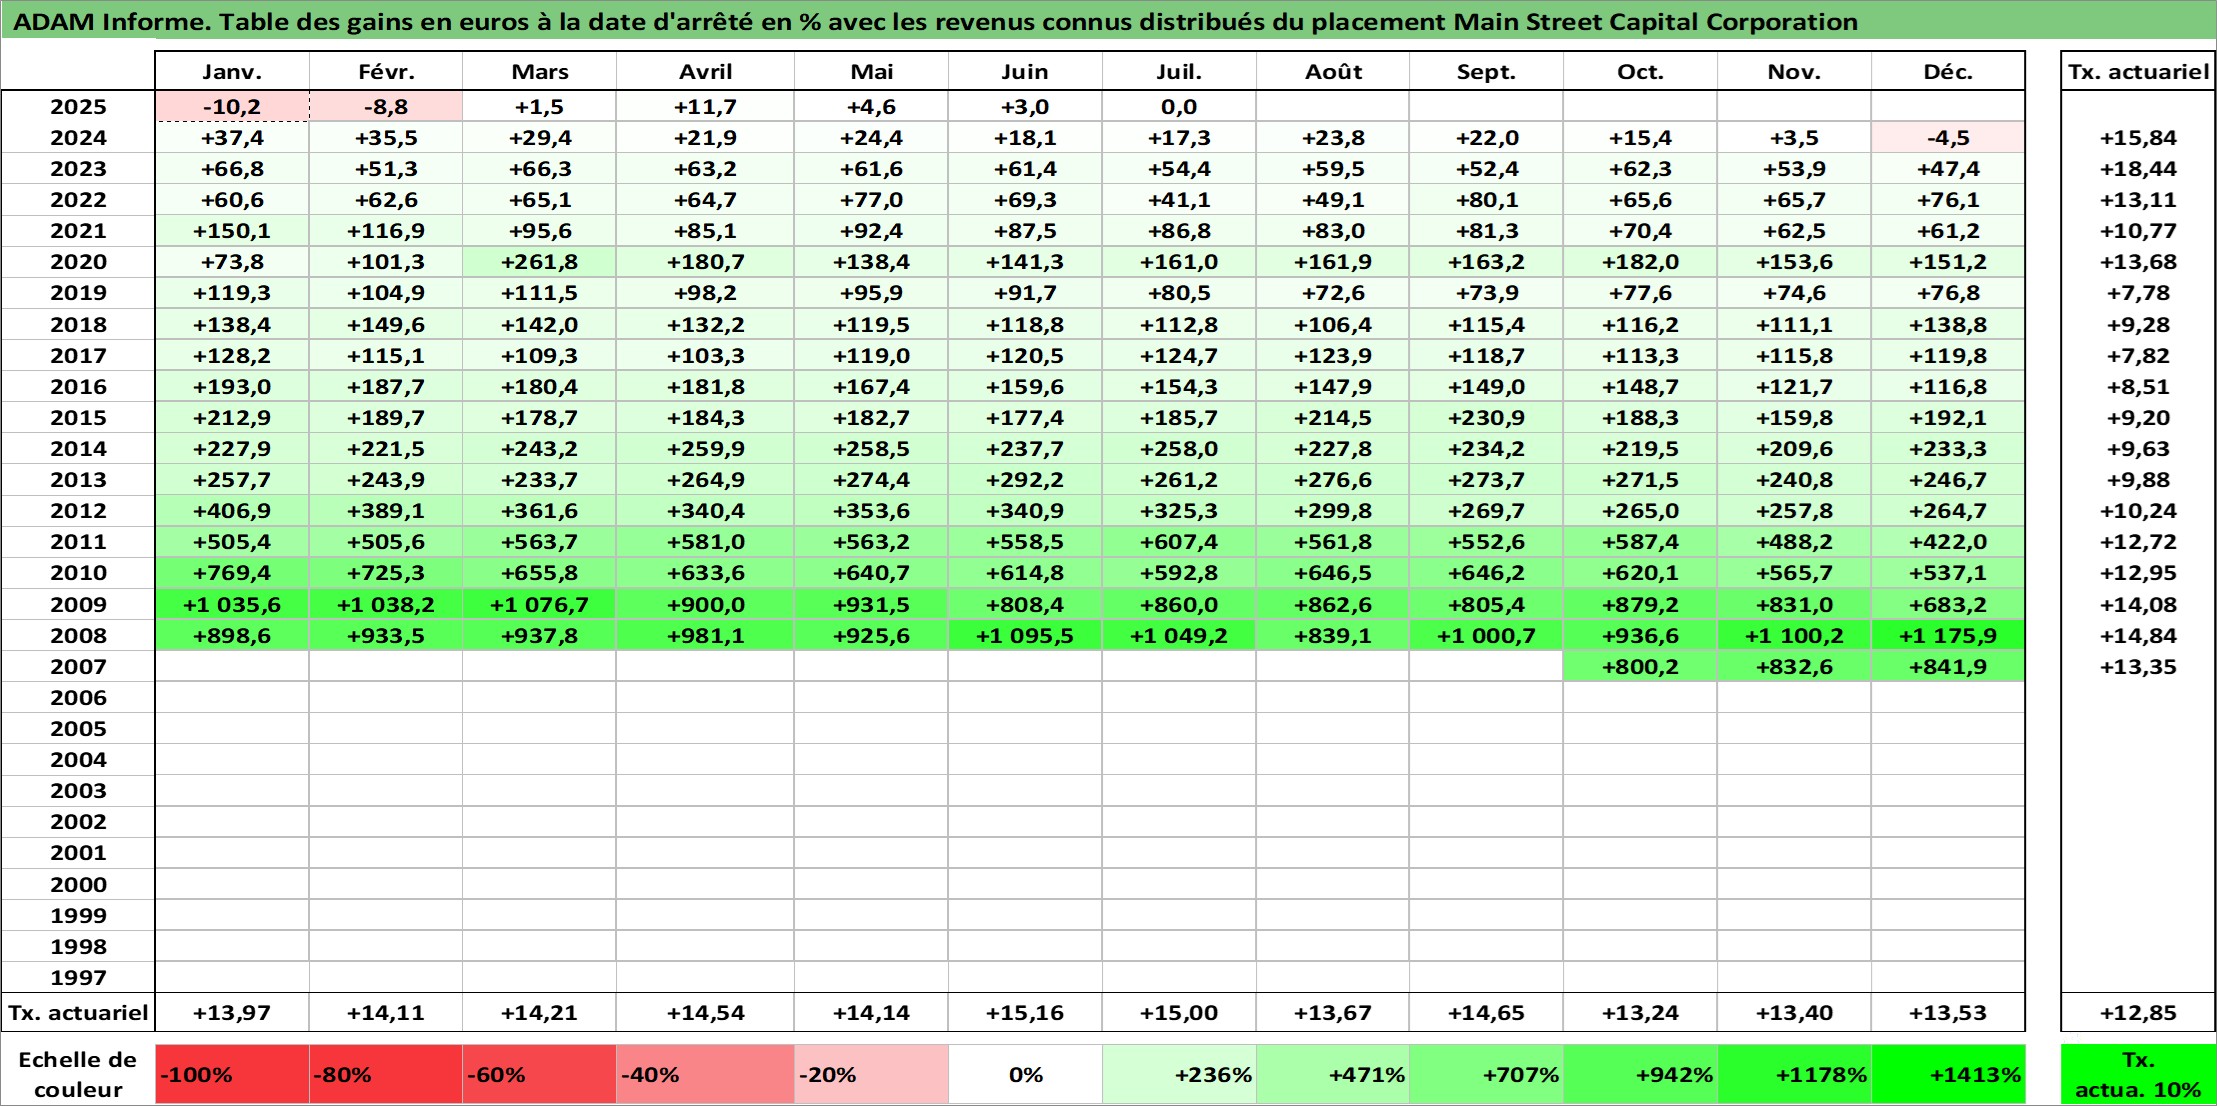Select the 'Tx. actuariel' bottom row label
The height and width of the screenshot is (1106, 2217).
pos(78,1013)
